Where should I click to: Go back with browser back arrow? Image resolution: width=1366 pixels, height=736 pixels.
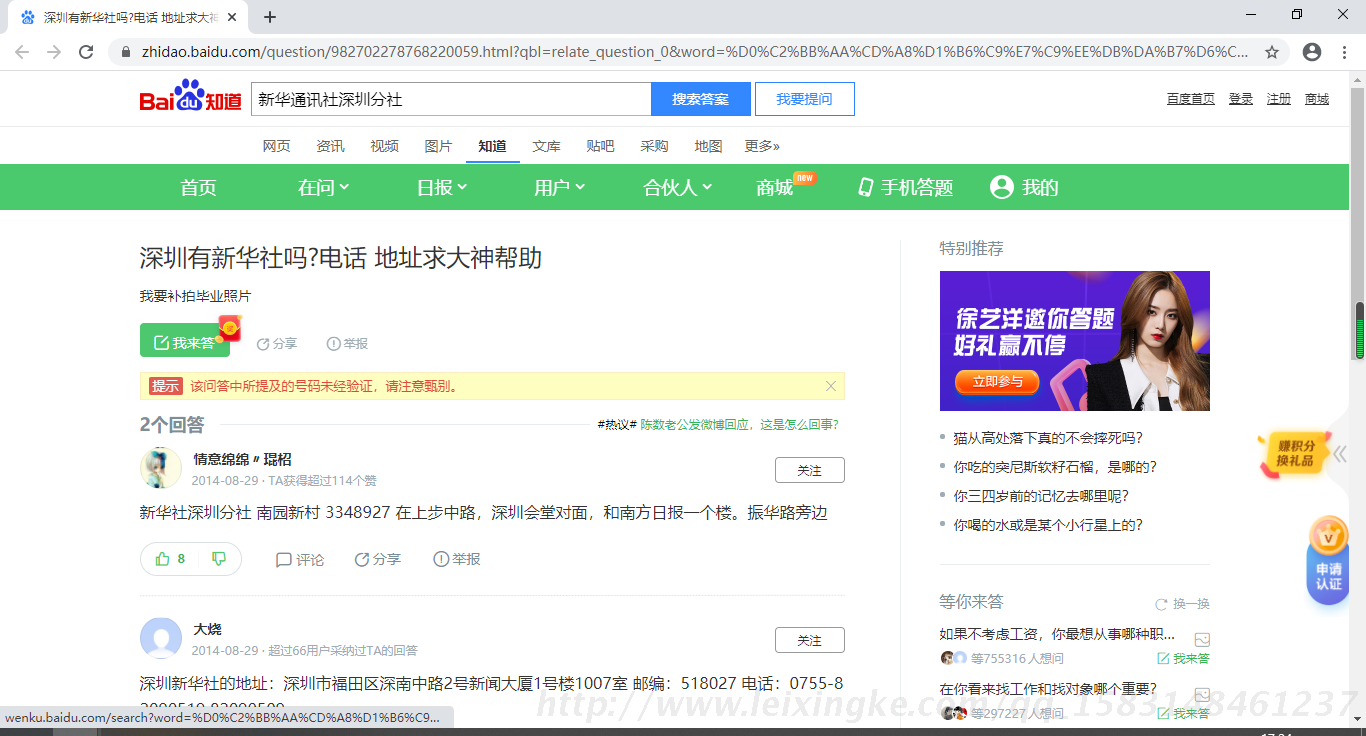pos(22,52)
